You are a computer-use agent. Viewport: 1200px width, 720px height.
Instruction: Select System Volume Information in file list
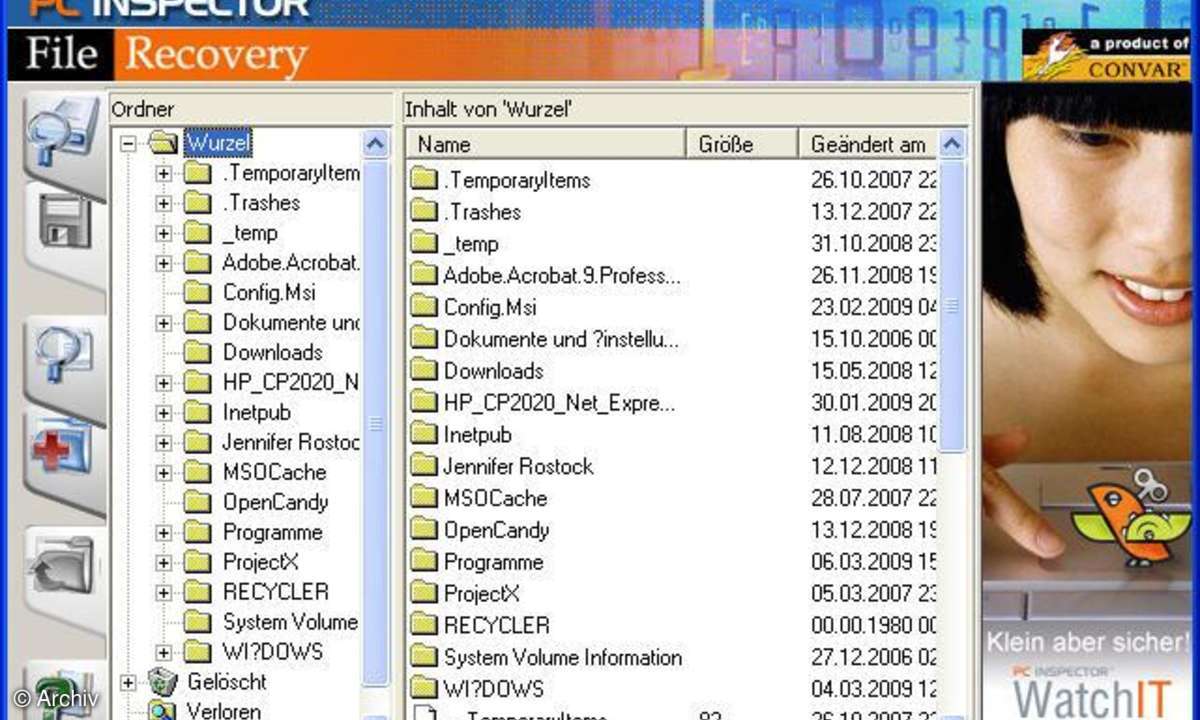(562, 657)
